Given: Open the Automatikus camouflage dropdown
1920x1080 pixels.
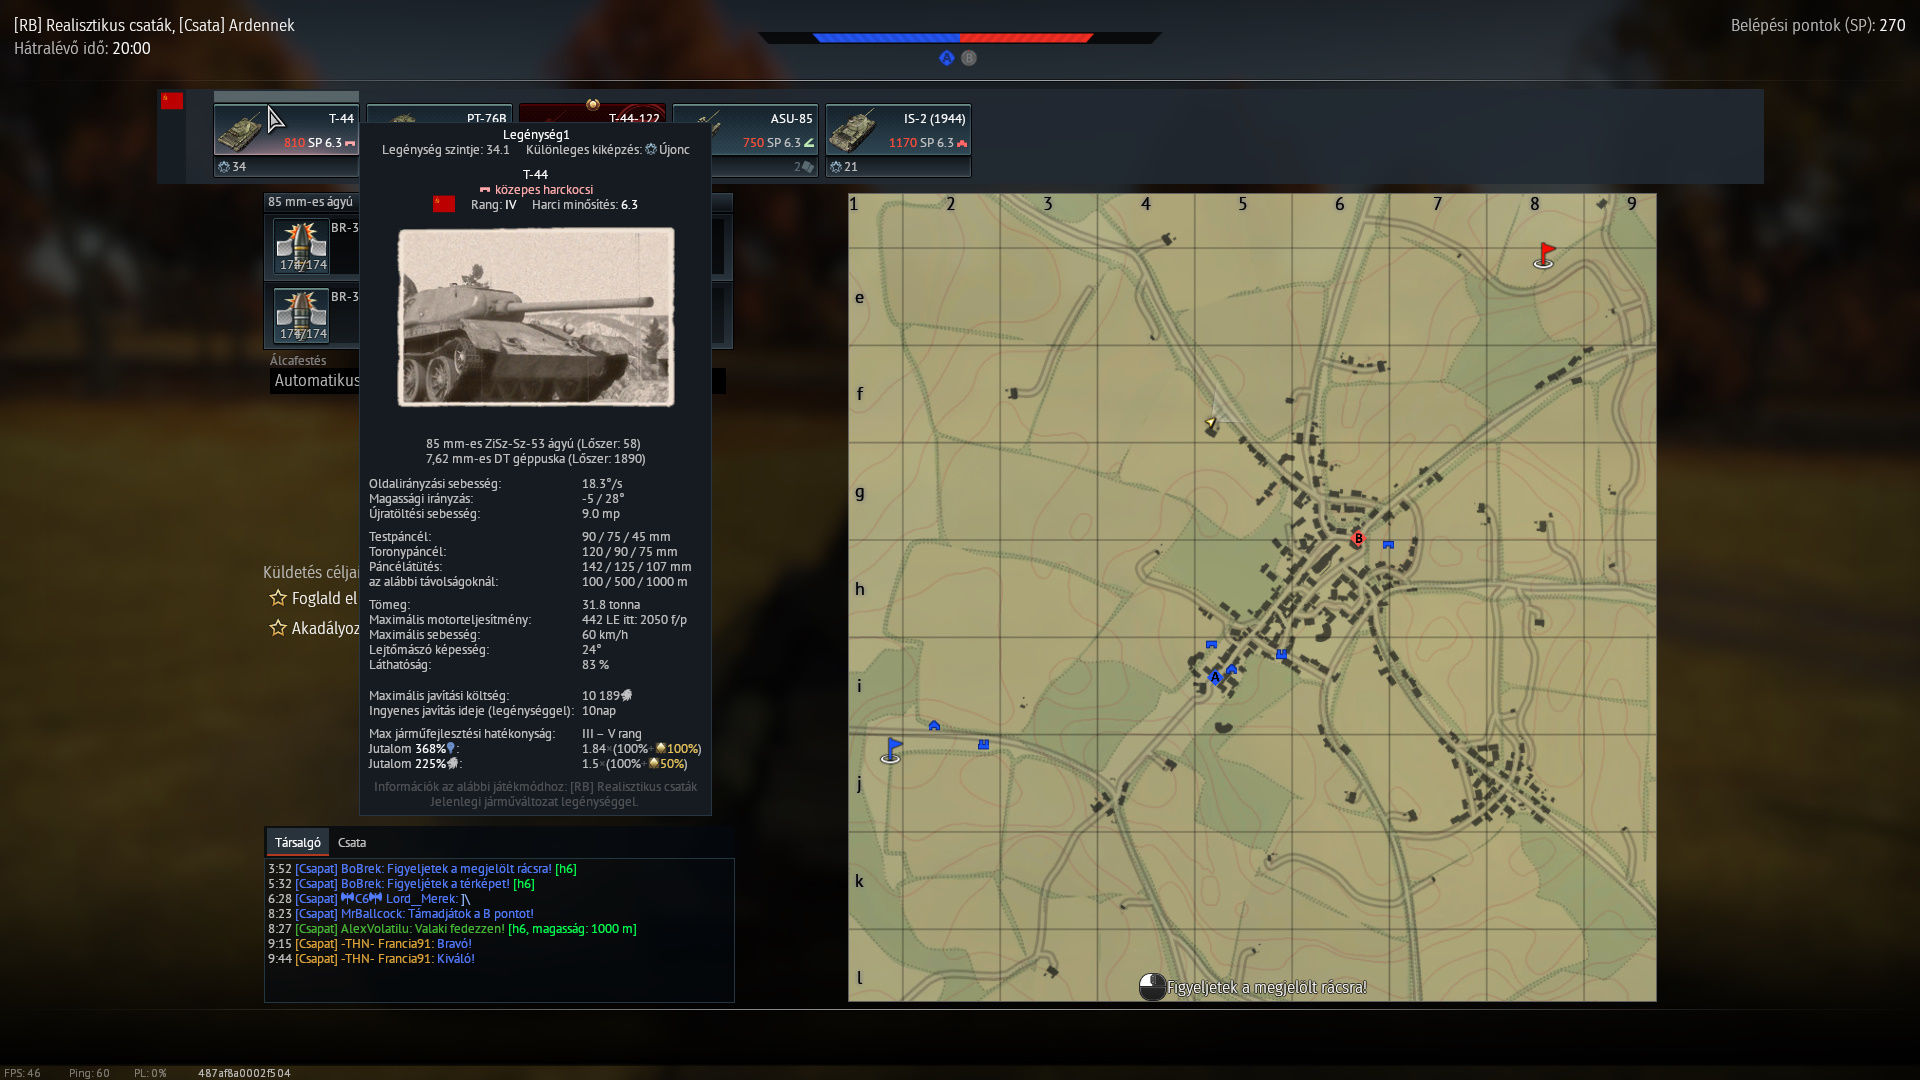Looking at the screenshot, I should coord(316,381).
